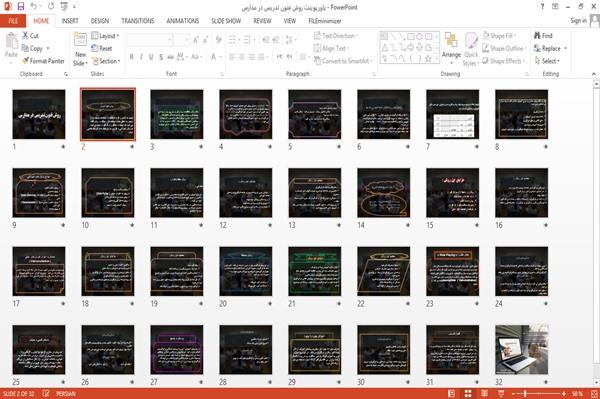Open Arrange objects tool
Screen dimensions: 600x399
click(x=451, y=48)
